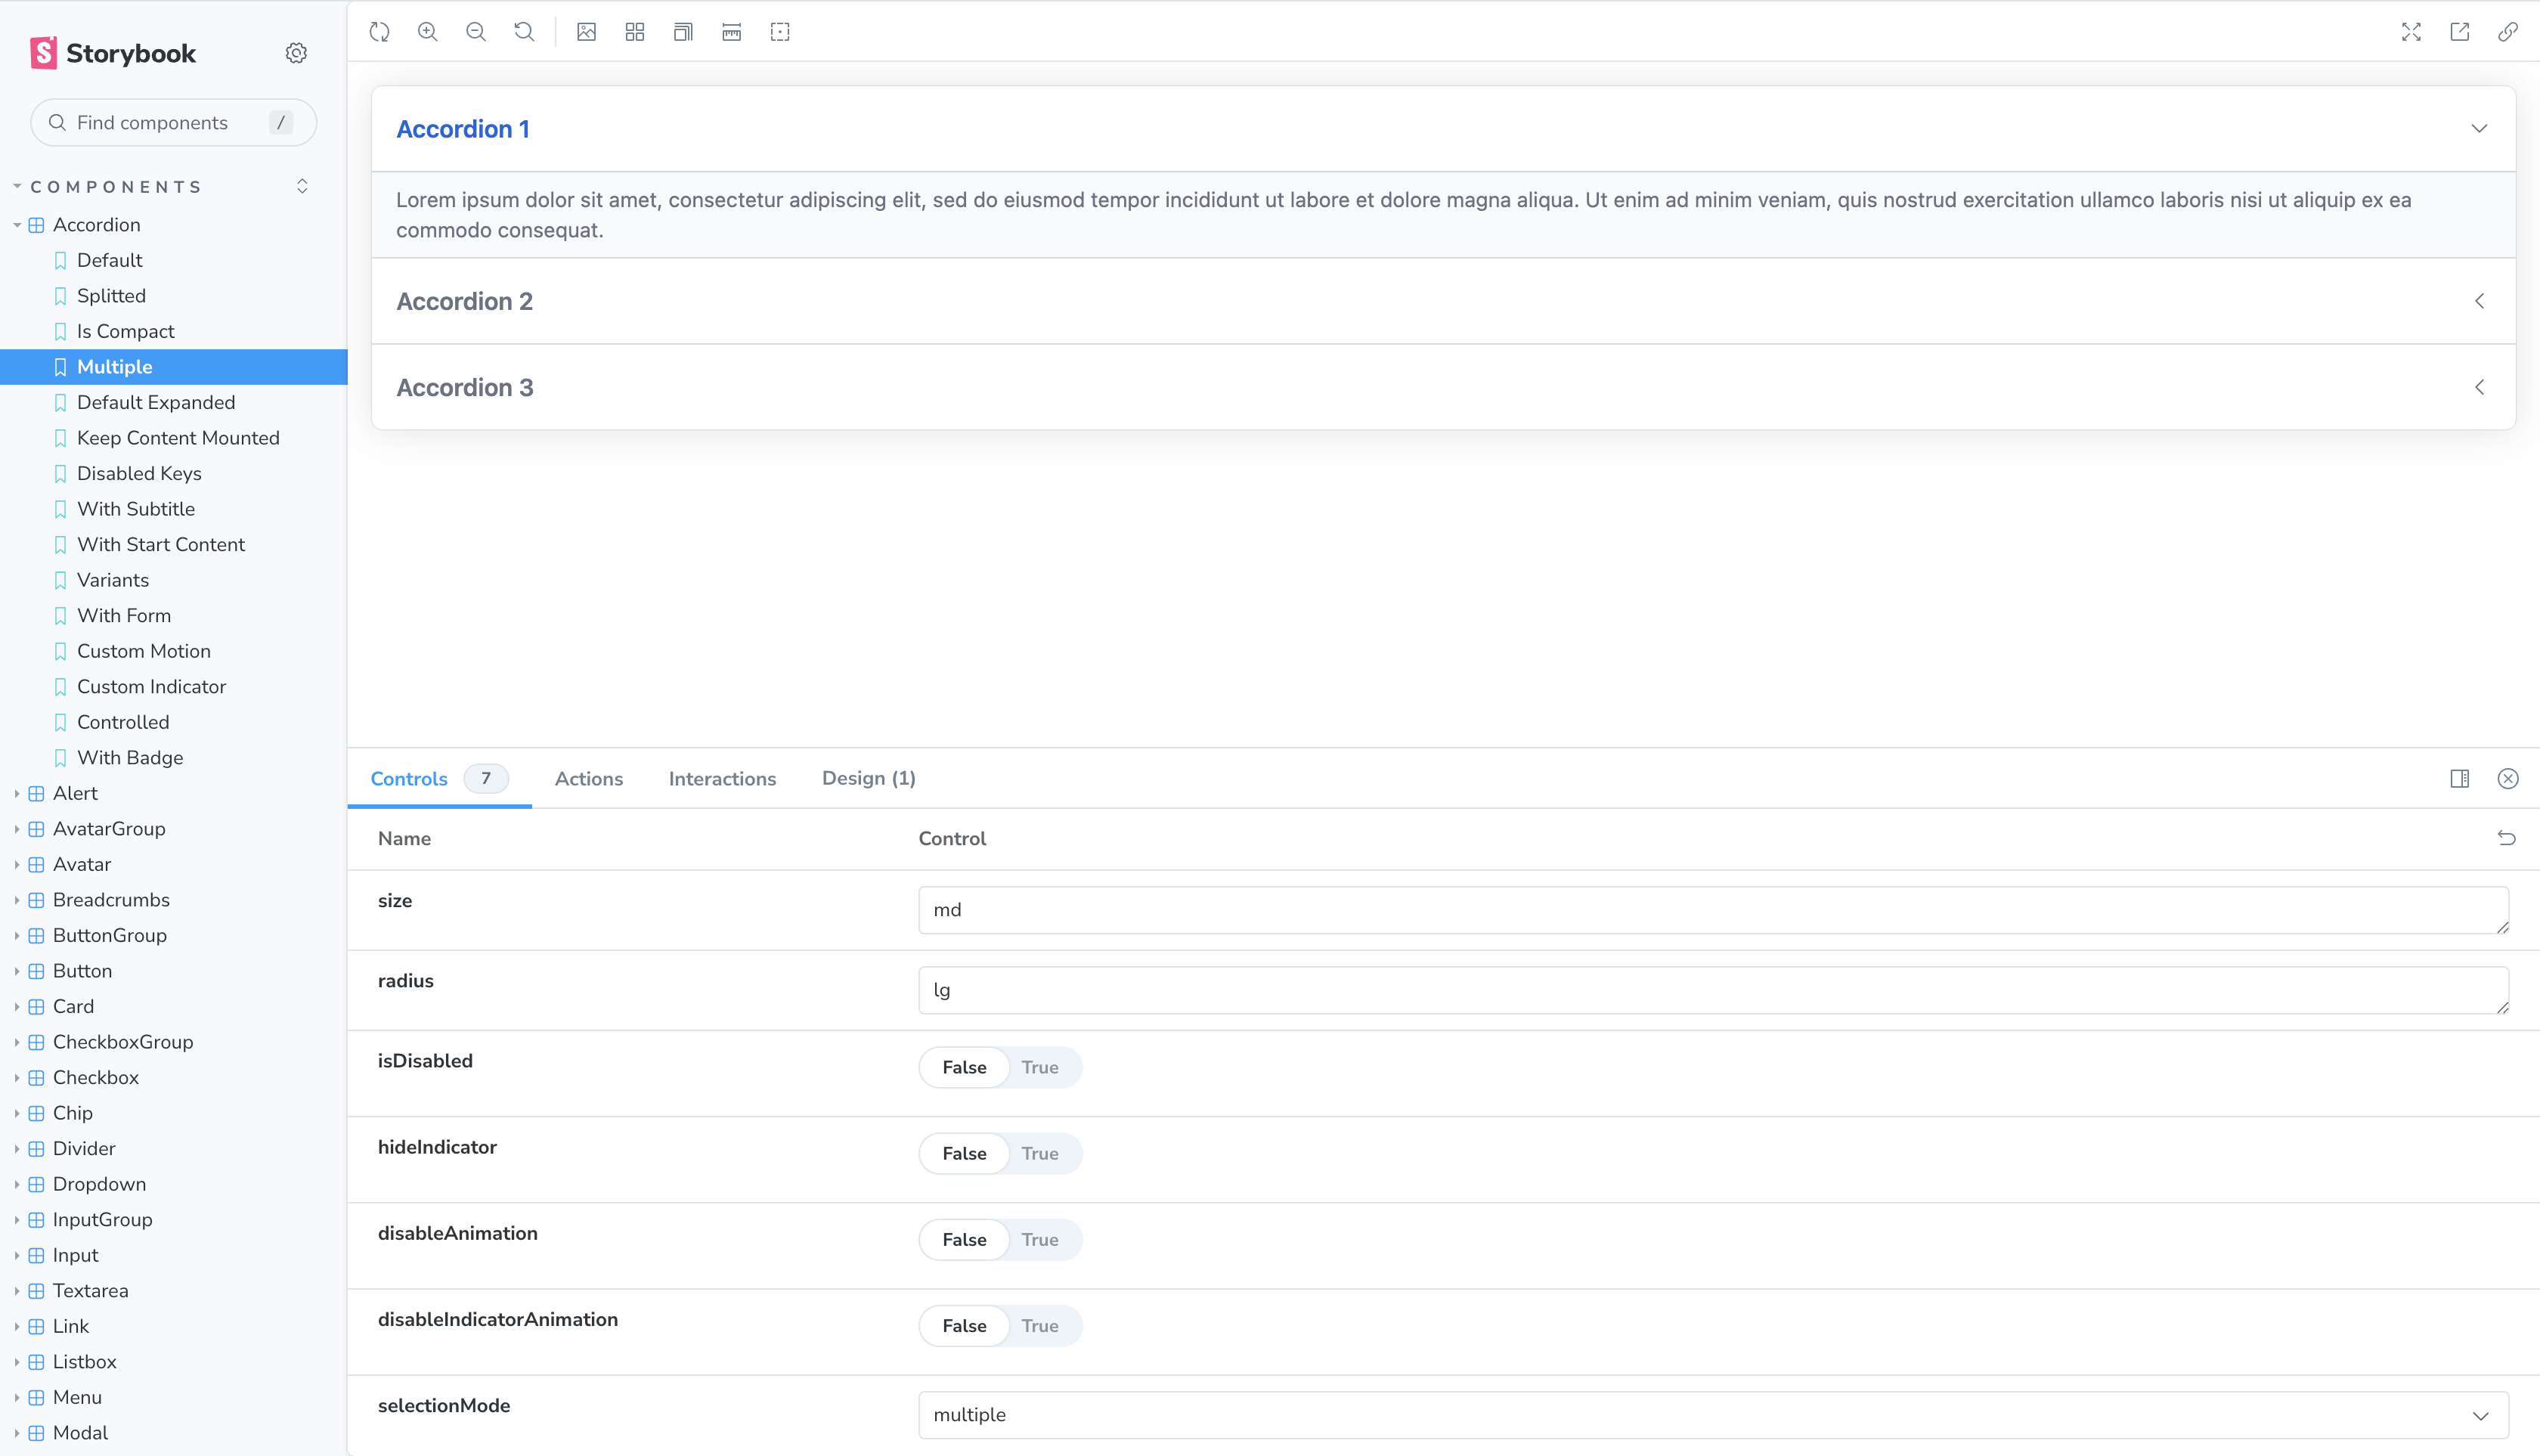Viewport: 2540px width, 1456px height.
Task: Apply a grid to the preview background
Action: (x=634, y=31)
